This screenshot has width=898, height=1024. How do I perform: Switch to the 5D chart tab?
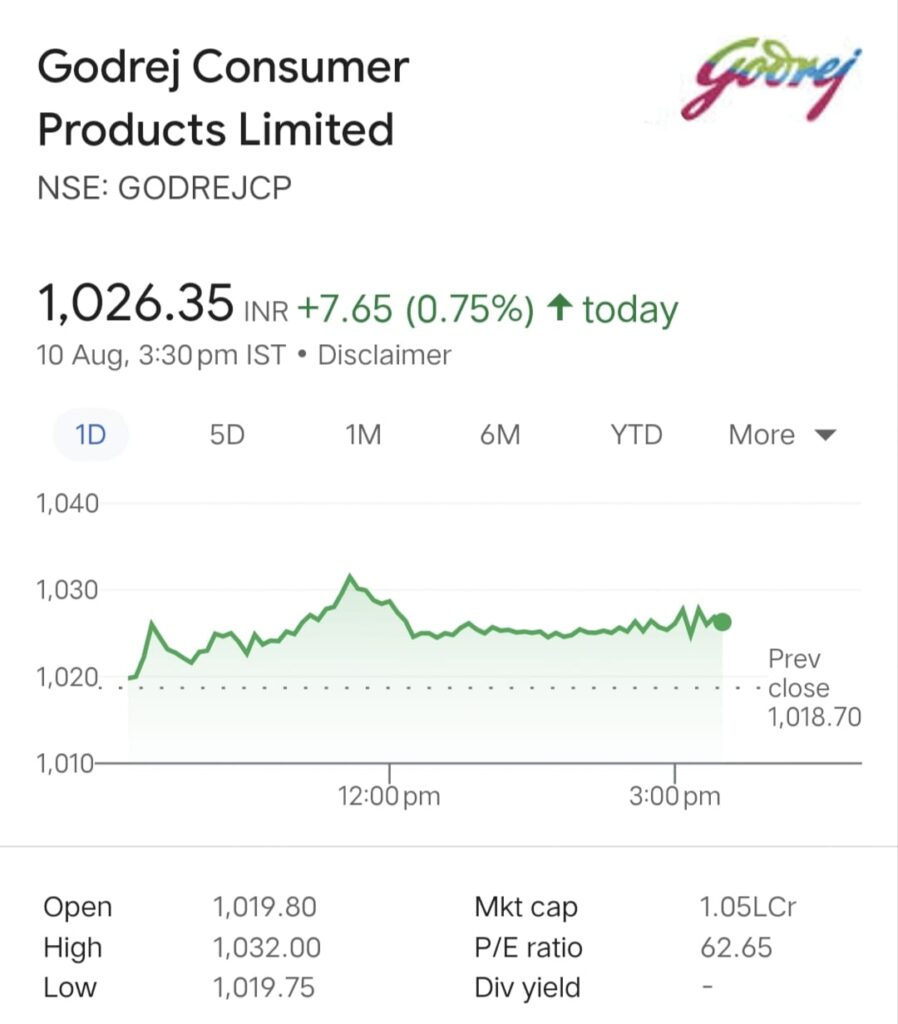coord(227,435)
